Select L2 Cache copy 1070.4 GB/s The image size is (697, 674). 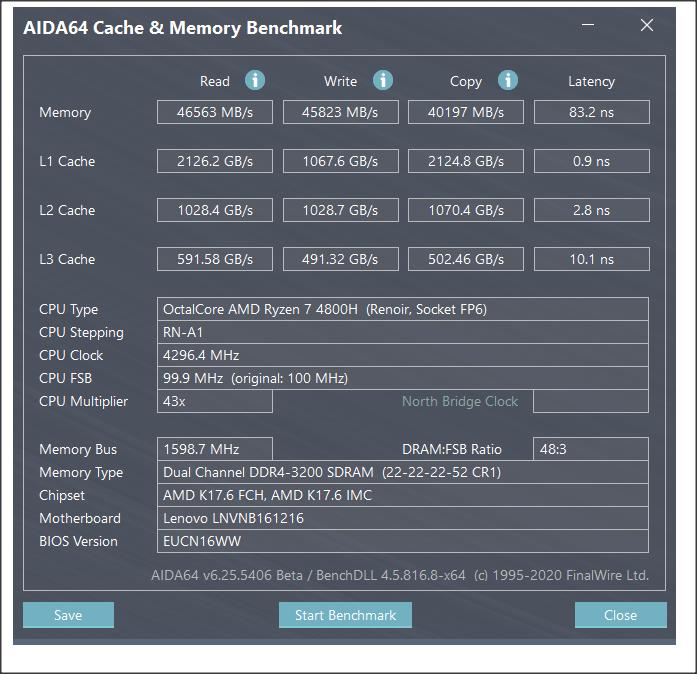tap(465, 210)
